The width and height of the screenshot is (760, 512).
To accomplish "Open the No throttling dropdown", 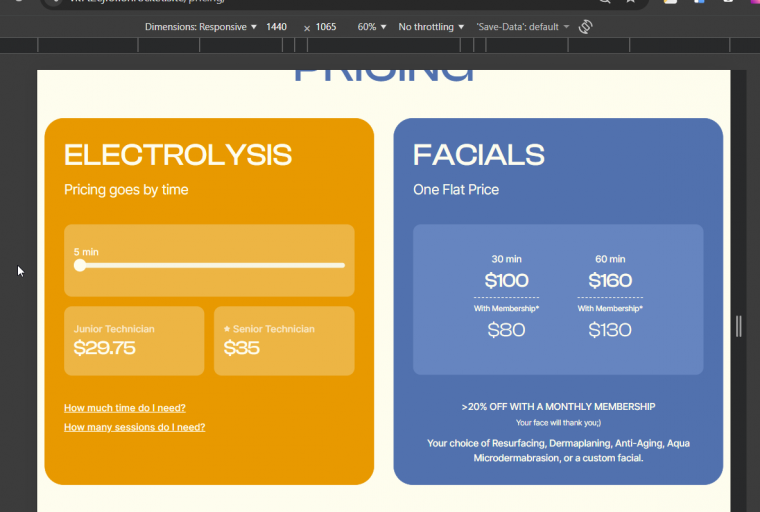I will pyautogui.click(x=431, y=27).
